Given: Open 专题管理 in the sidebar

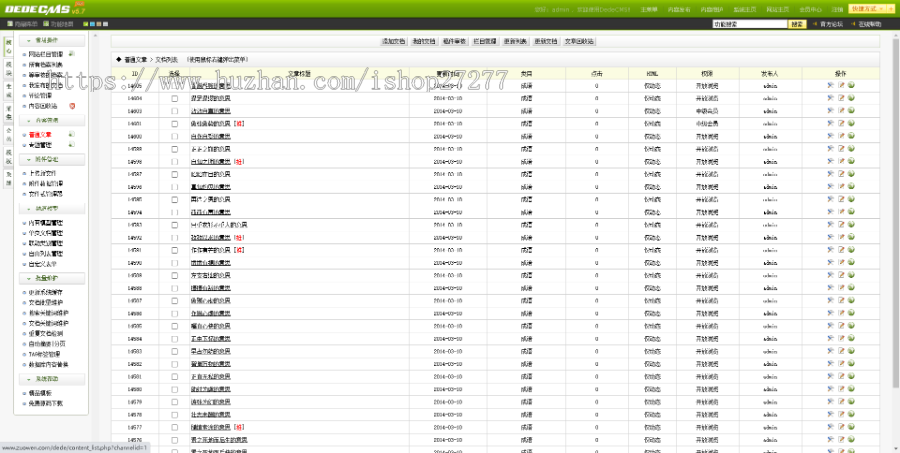Looking at the screenshot, I should [x=40, y=145].
